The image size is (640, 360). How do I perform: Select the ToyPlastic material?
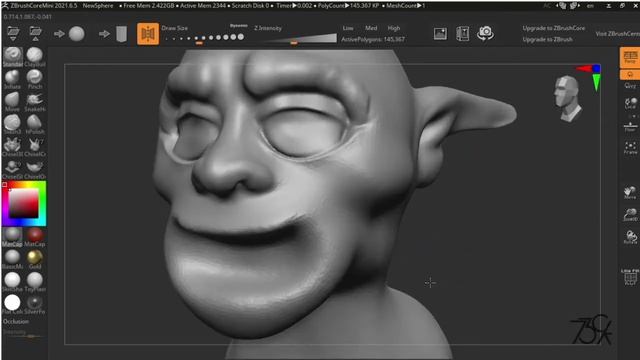35,282
